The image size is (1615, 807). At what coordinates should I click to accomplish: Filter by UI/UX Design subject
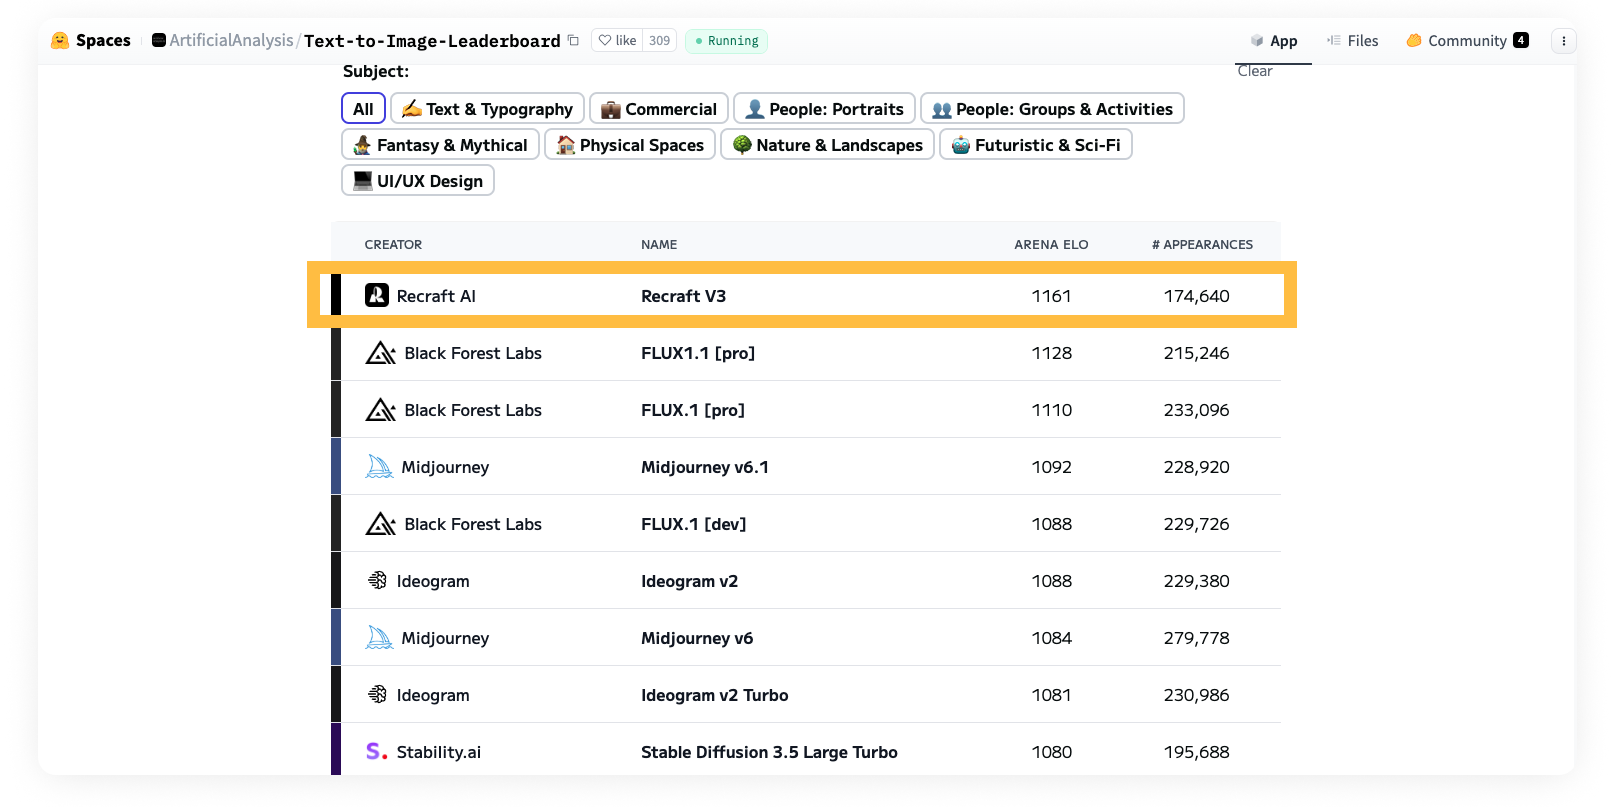coord(418,181)
